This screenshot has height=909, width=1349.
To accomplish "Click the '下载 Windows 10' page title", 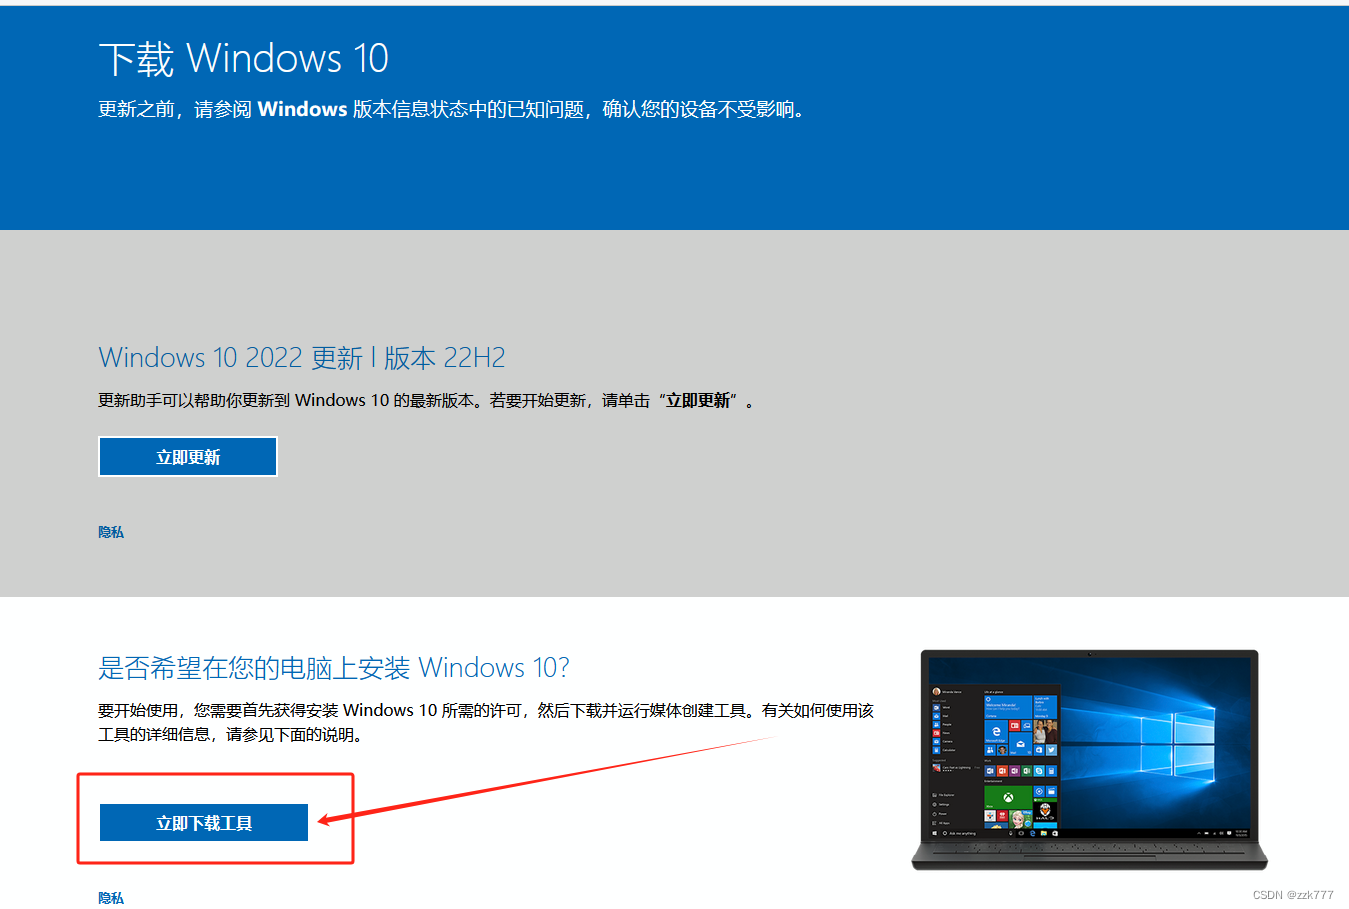I will (x=244, y=59).
